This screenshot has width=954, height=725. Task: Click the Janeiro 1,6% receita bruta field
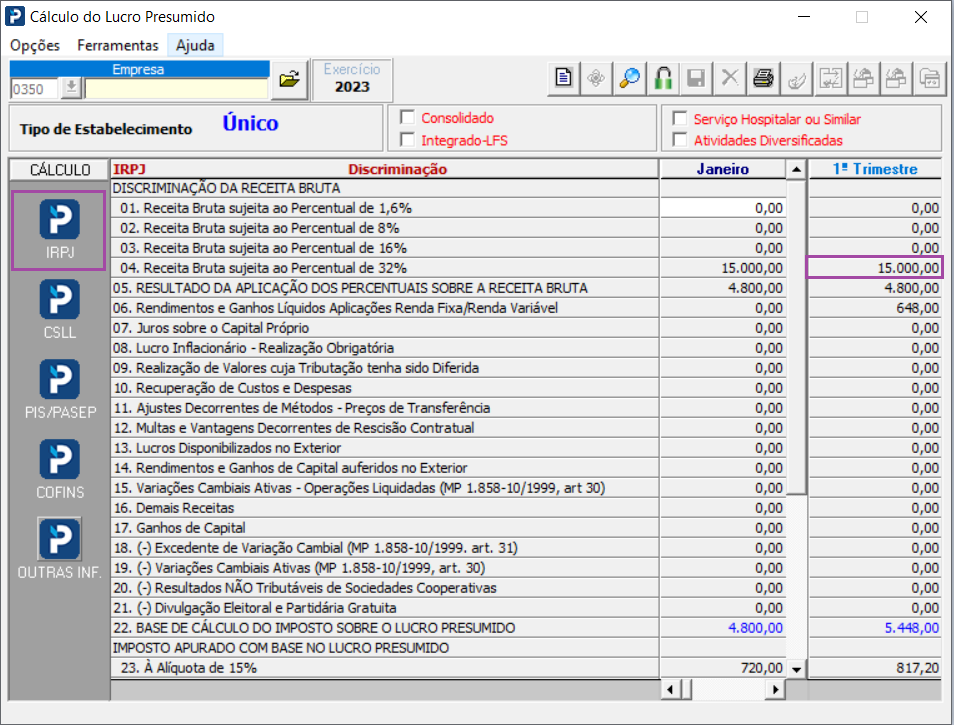click(x=722, y=208)
